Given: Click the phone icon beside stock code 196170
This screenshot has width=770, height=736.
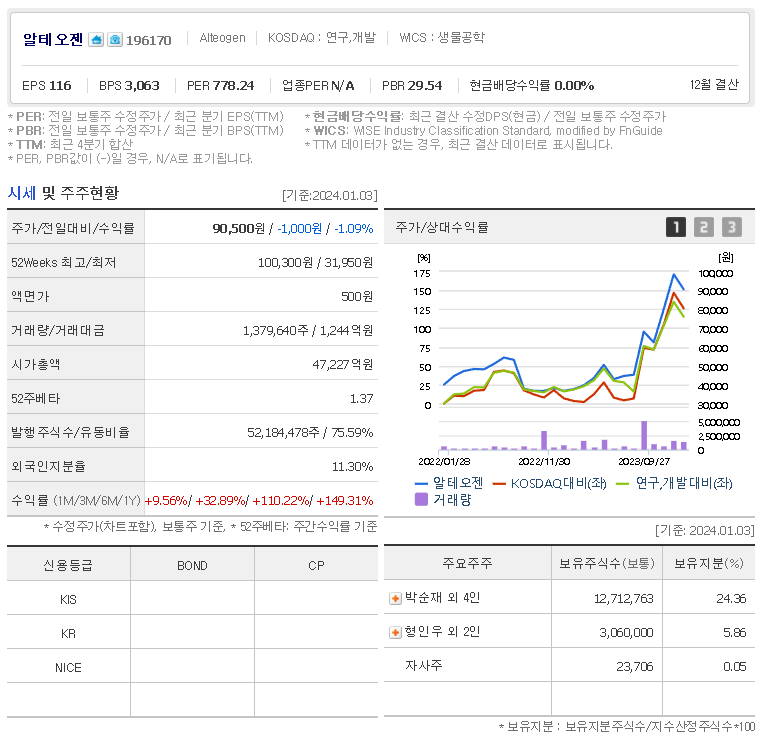Looking at the screenshot, I should click(115, 40).
